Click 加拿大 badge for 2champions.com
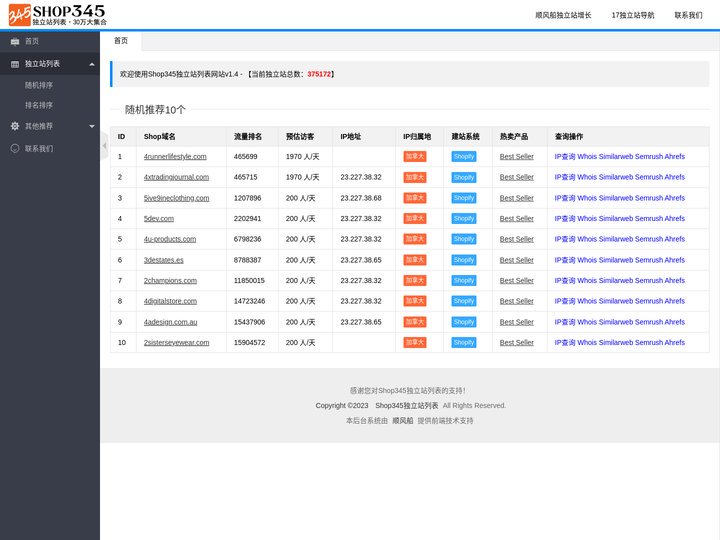 tap(415, 281)
